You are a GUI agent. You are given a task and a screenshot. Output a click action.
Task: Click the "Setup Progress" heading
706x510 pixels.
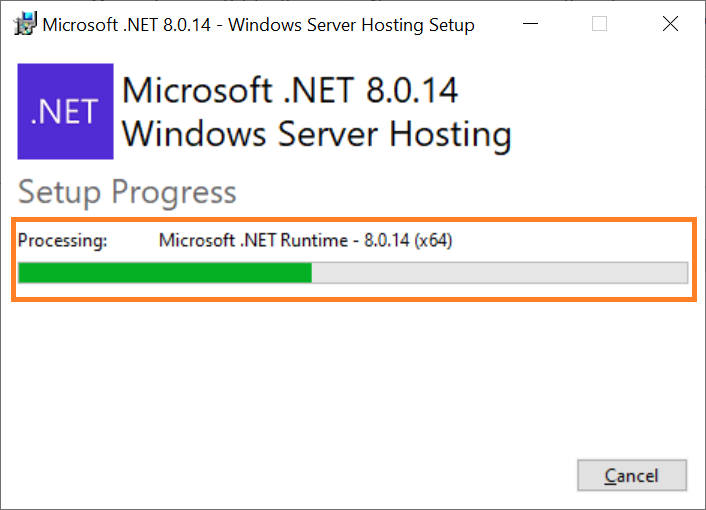point(127,193)
